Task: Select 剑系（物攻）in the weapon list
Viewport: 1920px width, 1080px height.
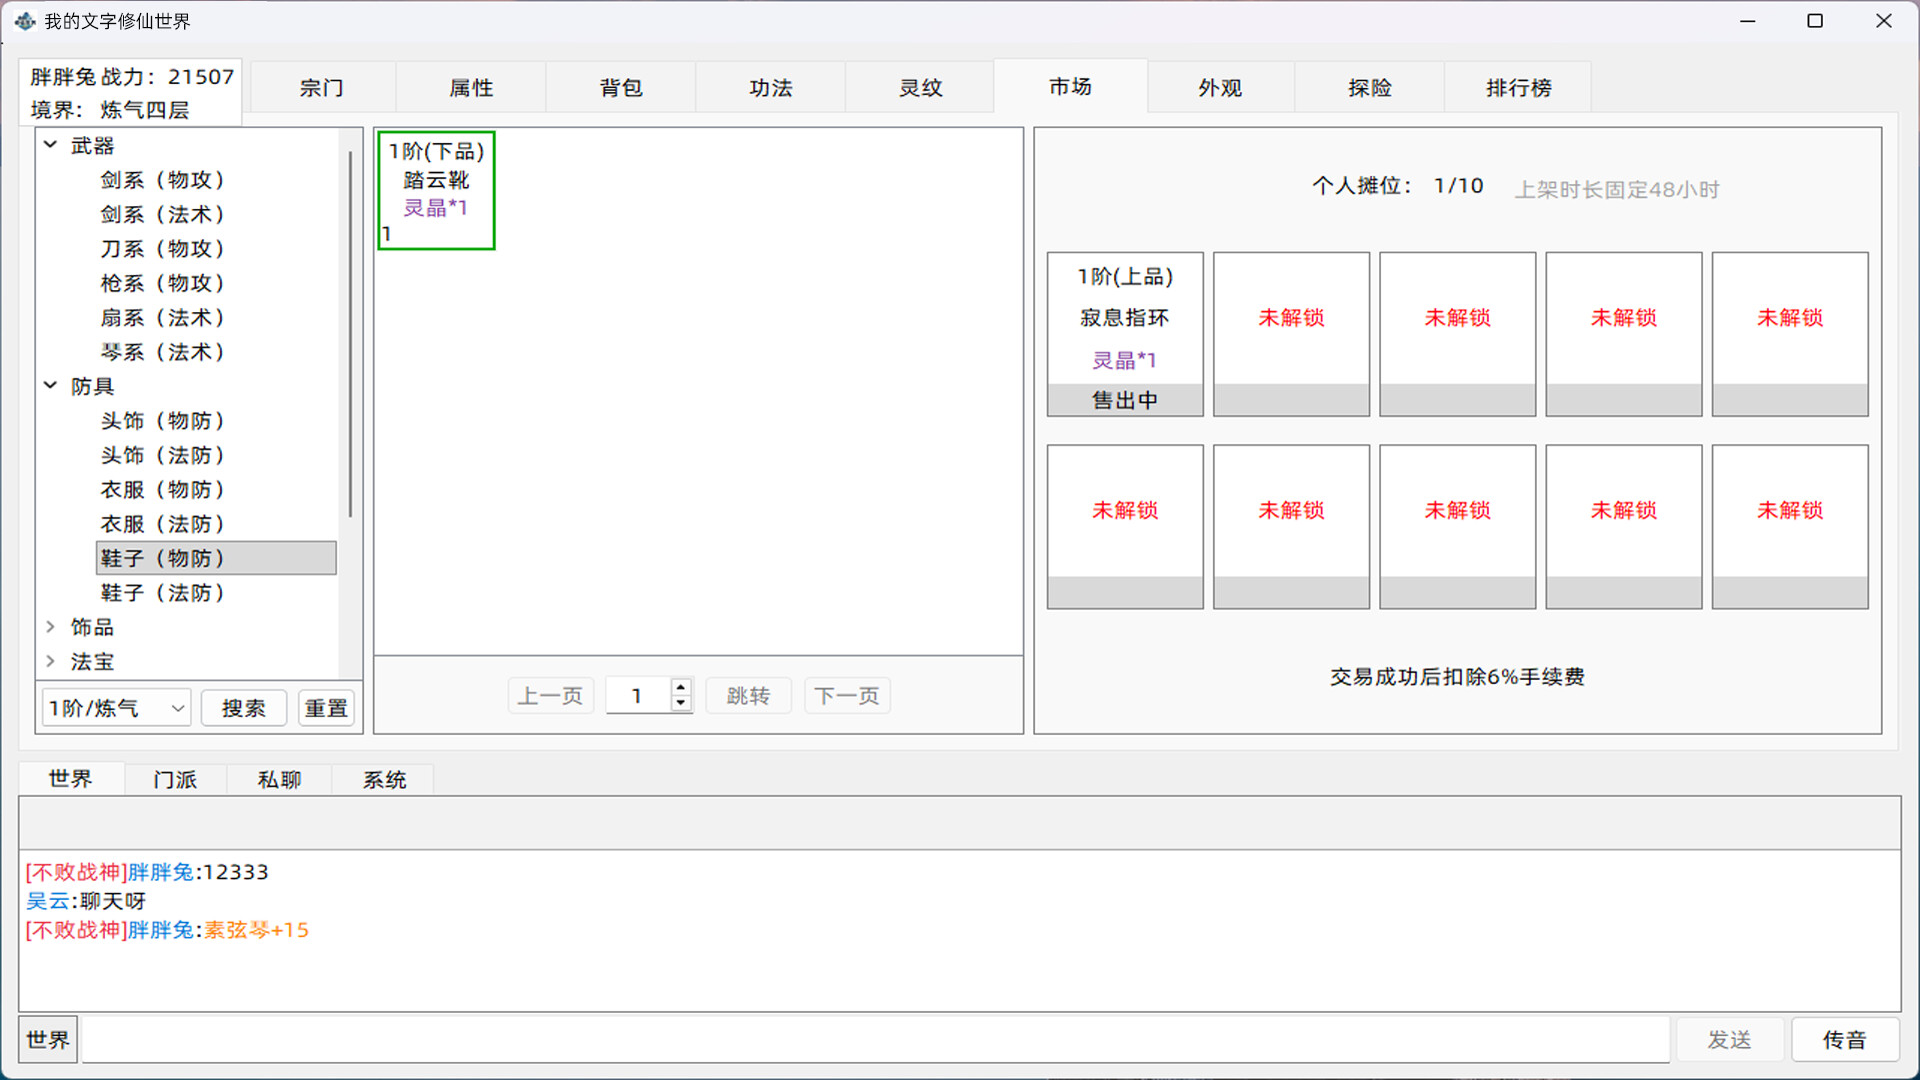Action: 163,180
